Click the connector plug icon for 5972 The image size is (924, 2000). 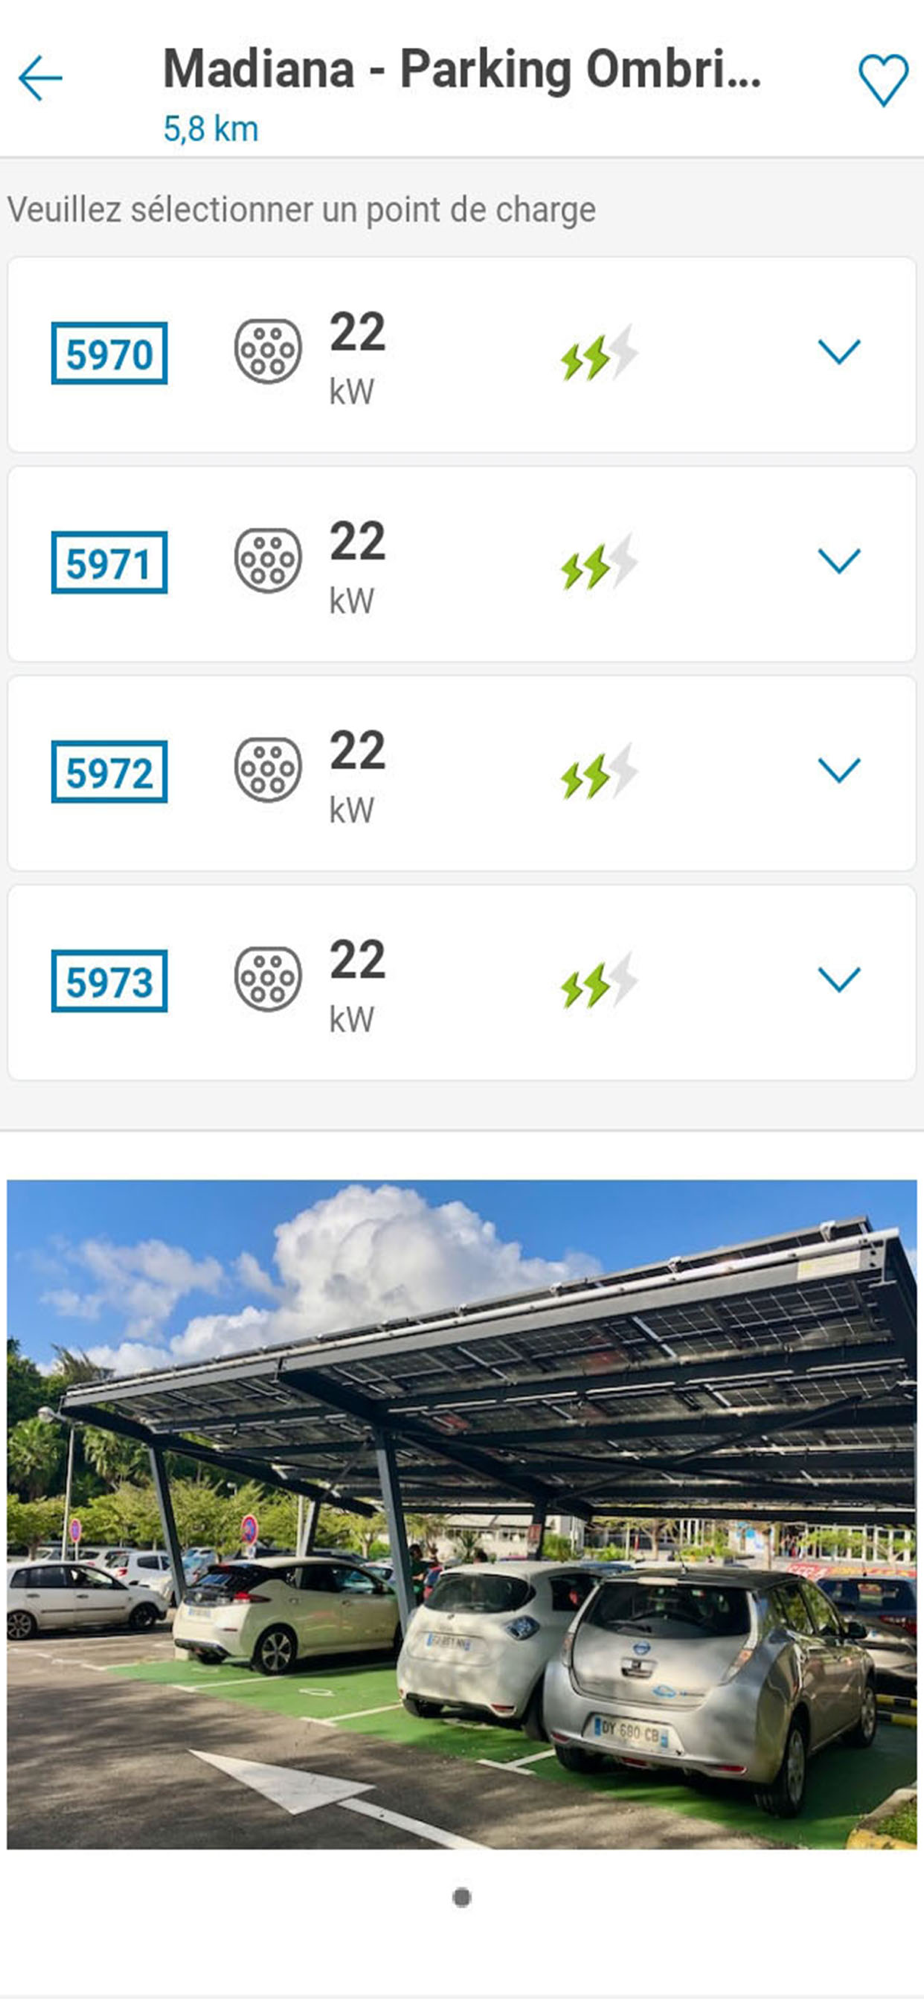click(x=268, y=770)
